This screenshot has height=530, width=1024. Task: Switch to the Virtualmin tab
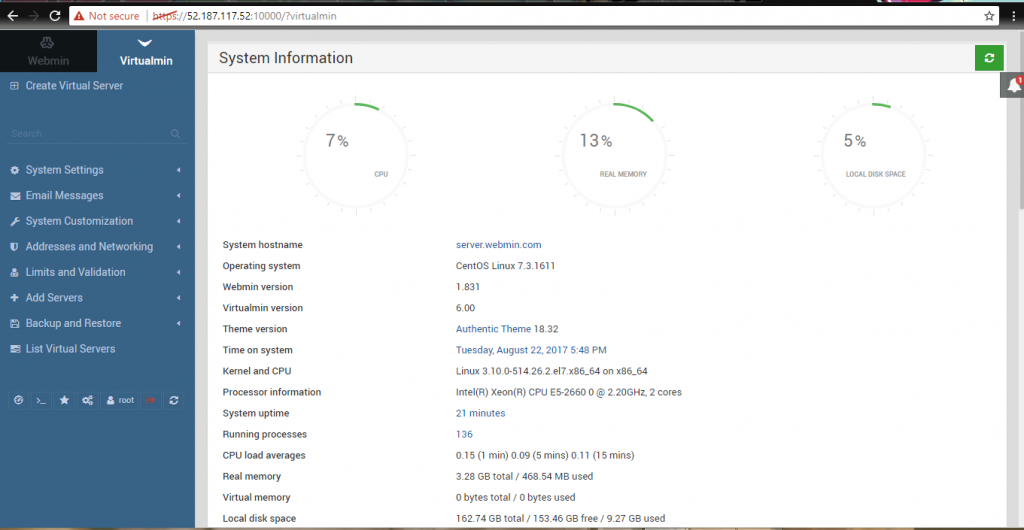[x=146, y=51]
